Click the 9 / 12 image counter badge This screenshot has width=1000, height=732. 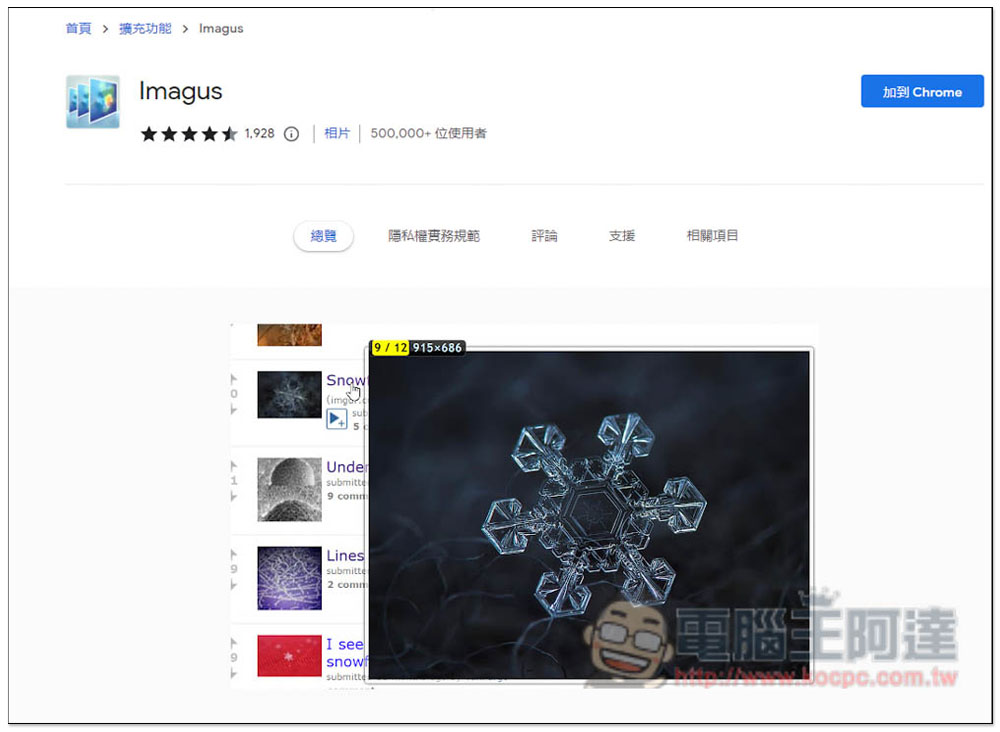coord(390,348)
